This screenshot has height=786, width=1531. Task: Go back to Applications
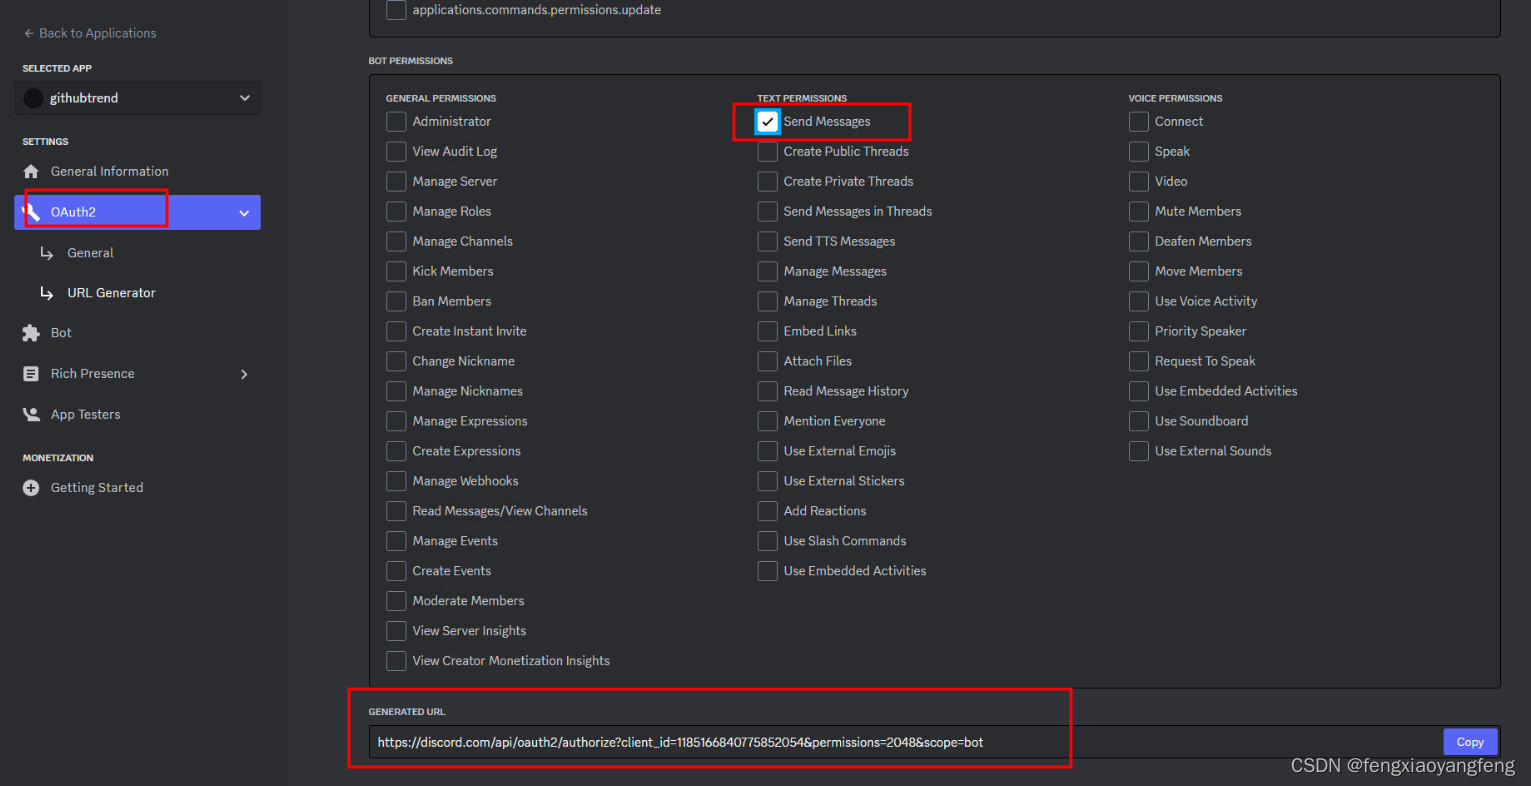(90, 33)
